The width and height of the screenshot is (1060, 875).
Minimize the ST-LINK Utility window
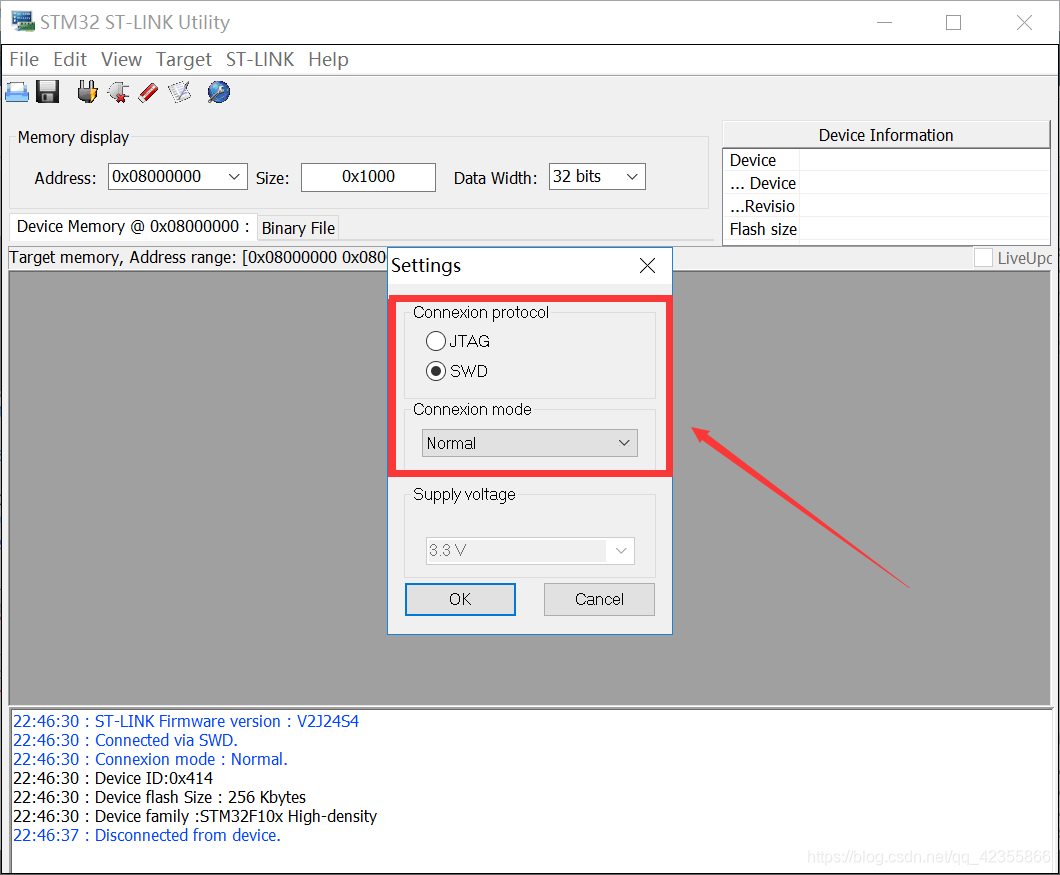[884, 22]
